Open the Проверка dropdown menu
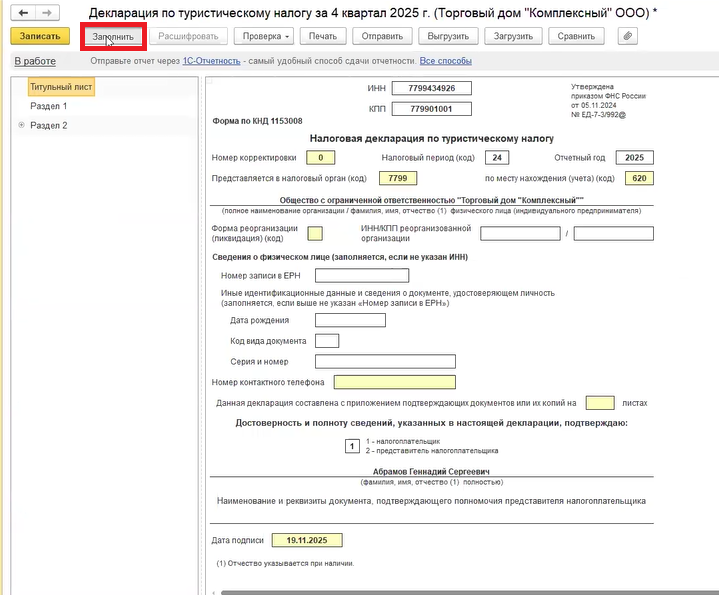 point(263,36)
